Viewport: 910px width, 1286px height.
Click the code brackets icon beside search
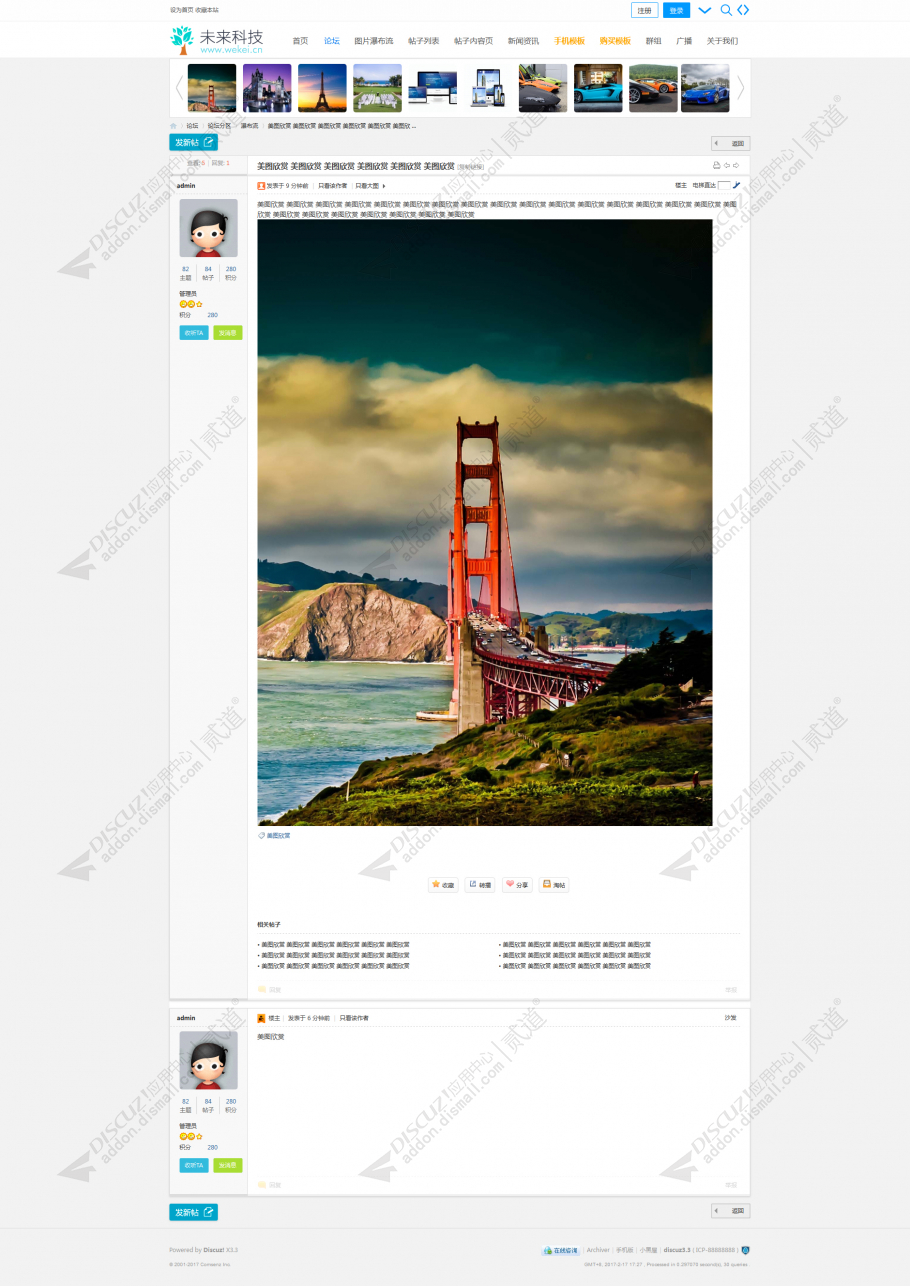(x=743, y=10)
